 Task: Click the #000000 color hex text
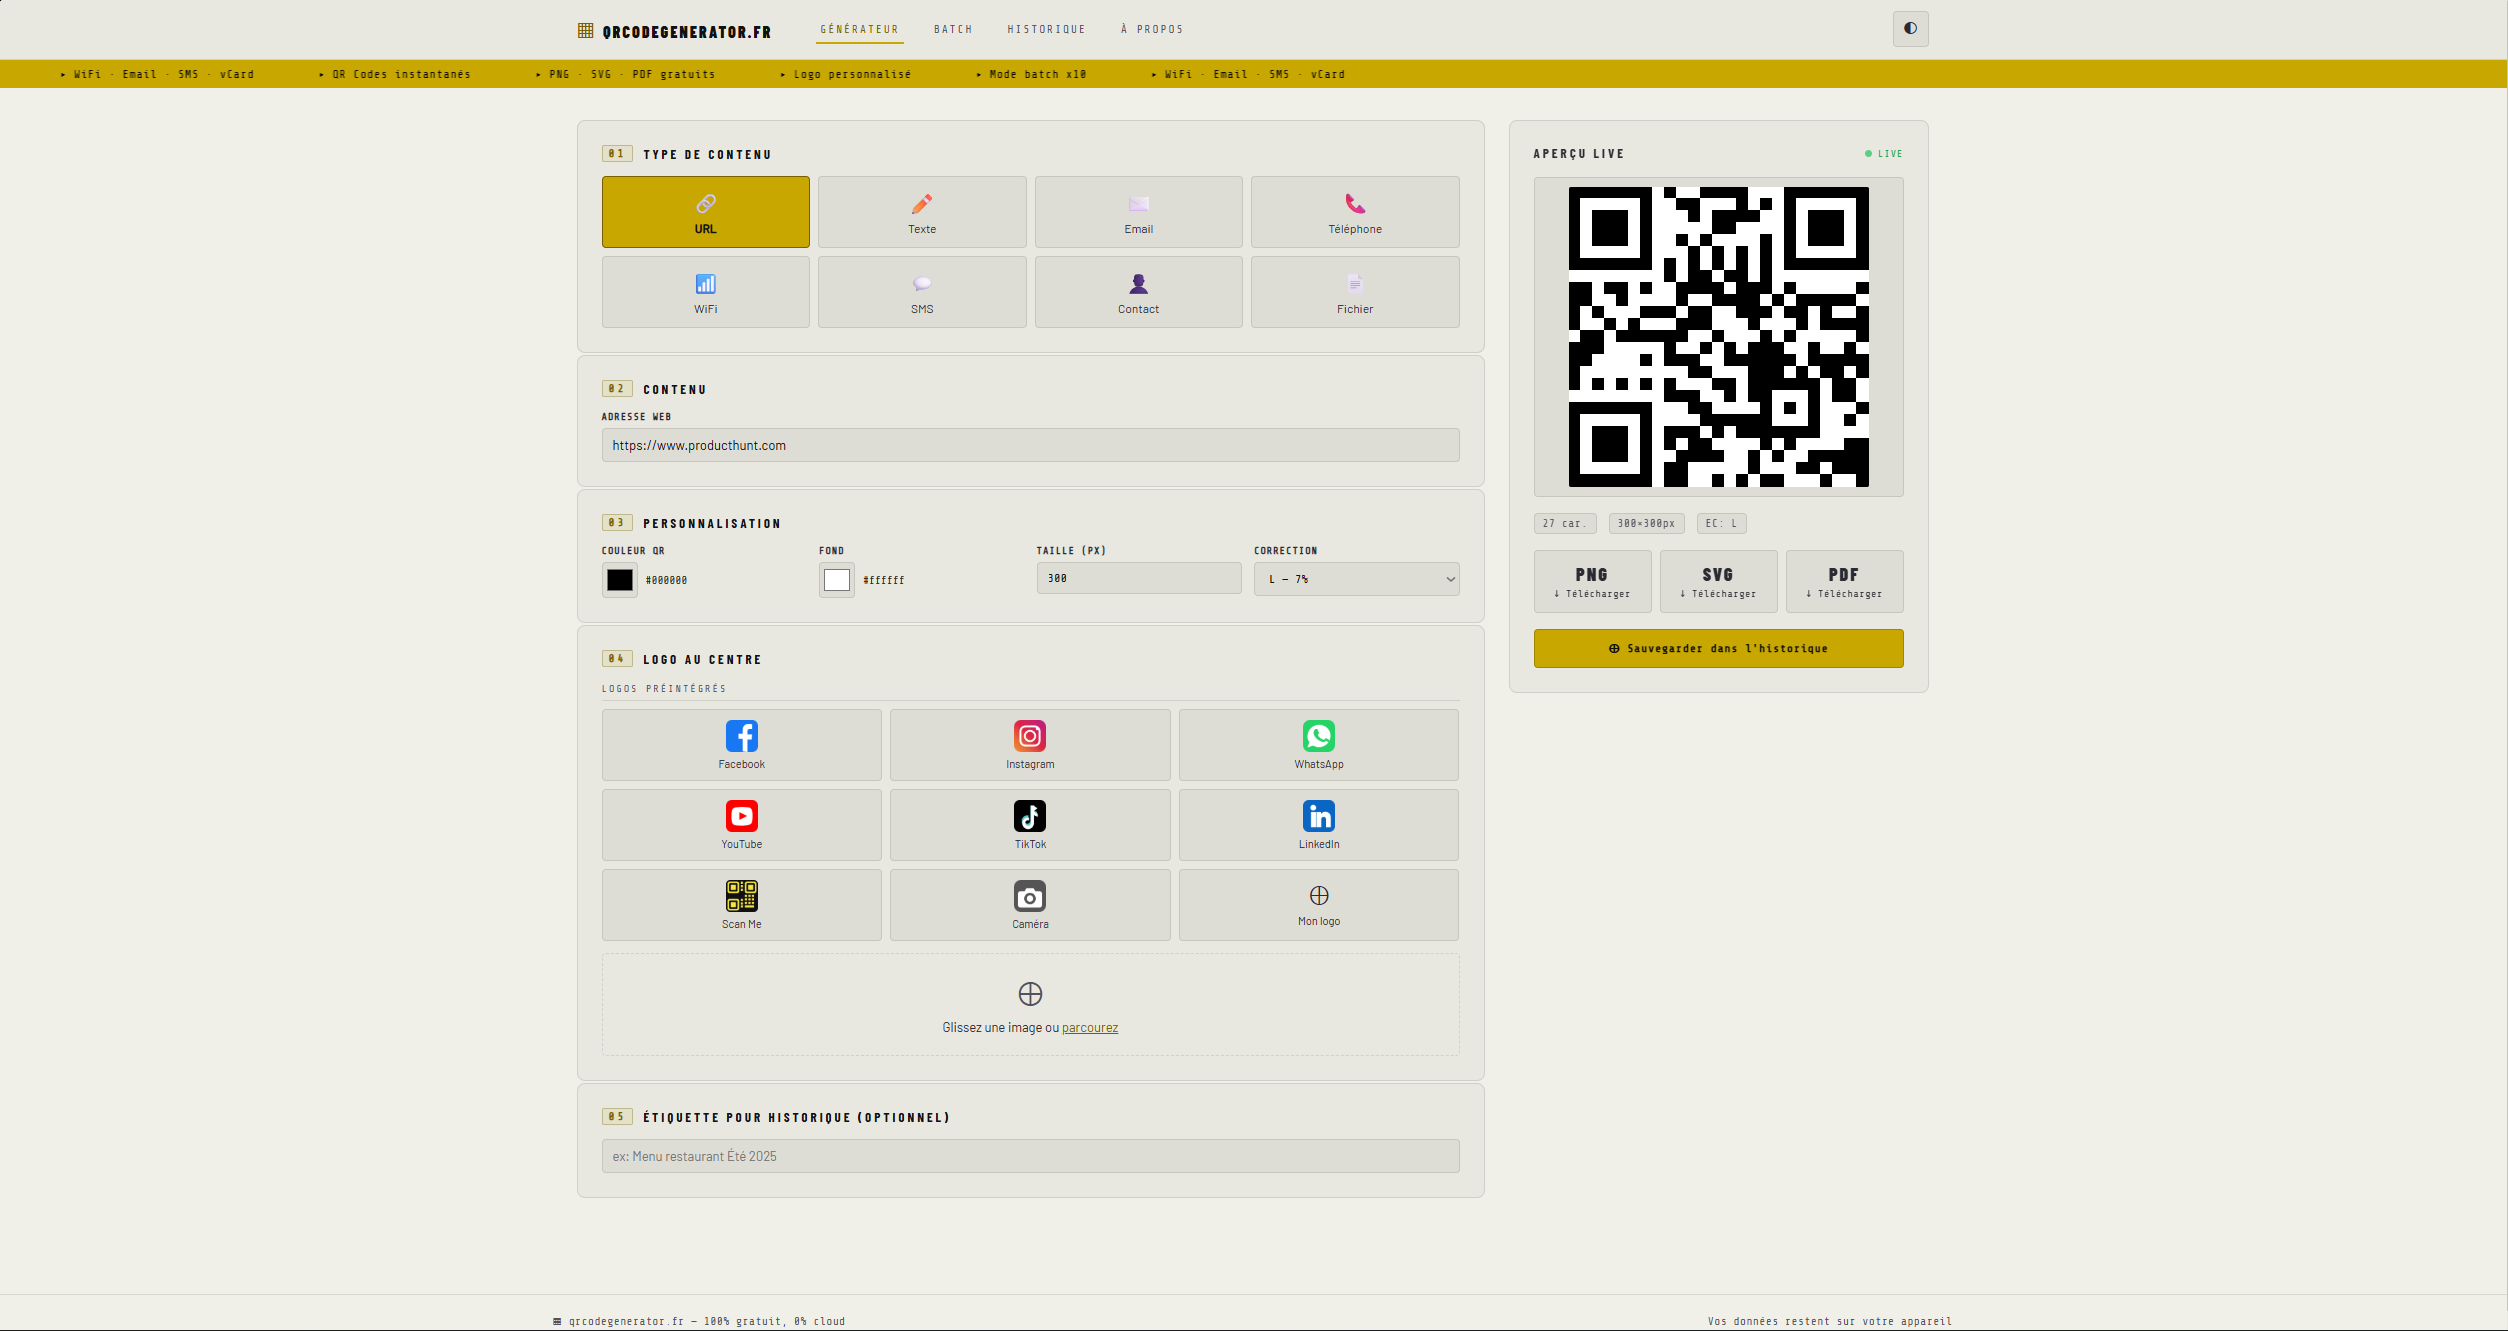(666, 580)
